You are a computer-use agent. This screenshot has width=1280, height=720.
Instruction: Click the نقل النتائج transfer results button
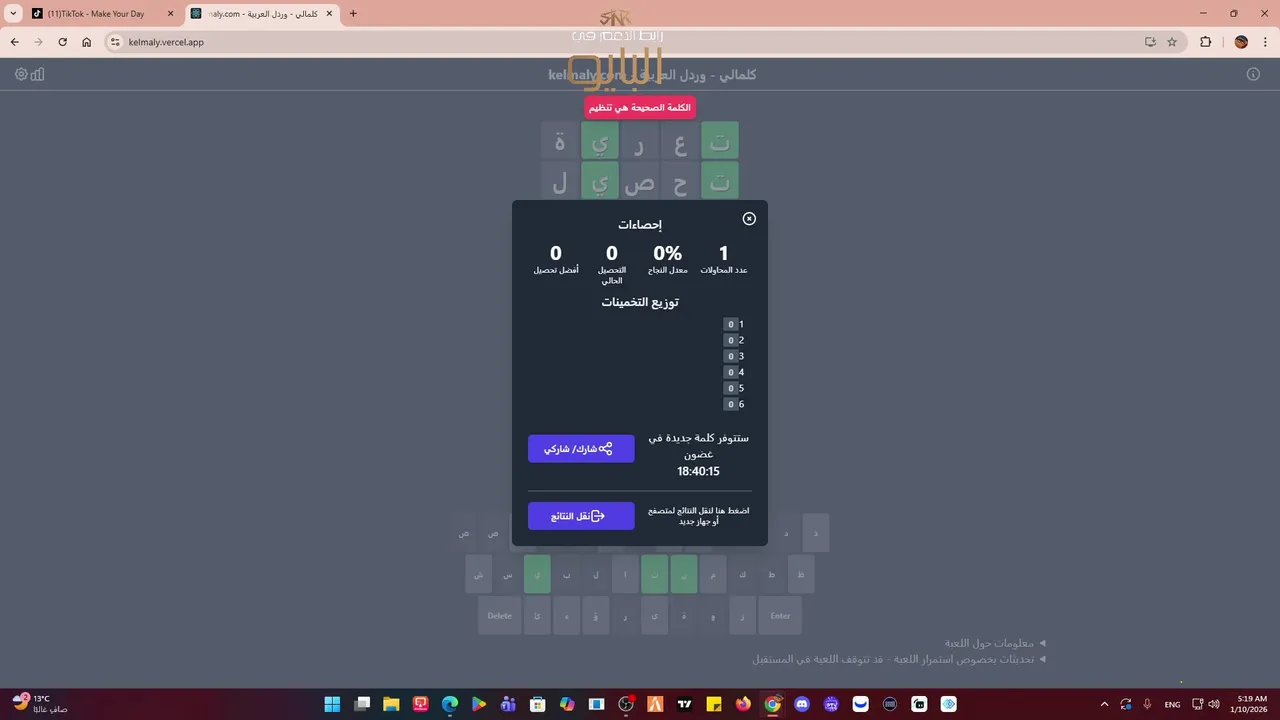click(581, 516)
